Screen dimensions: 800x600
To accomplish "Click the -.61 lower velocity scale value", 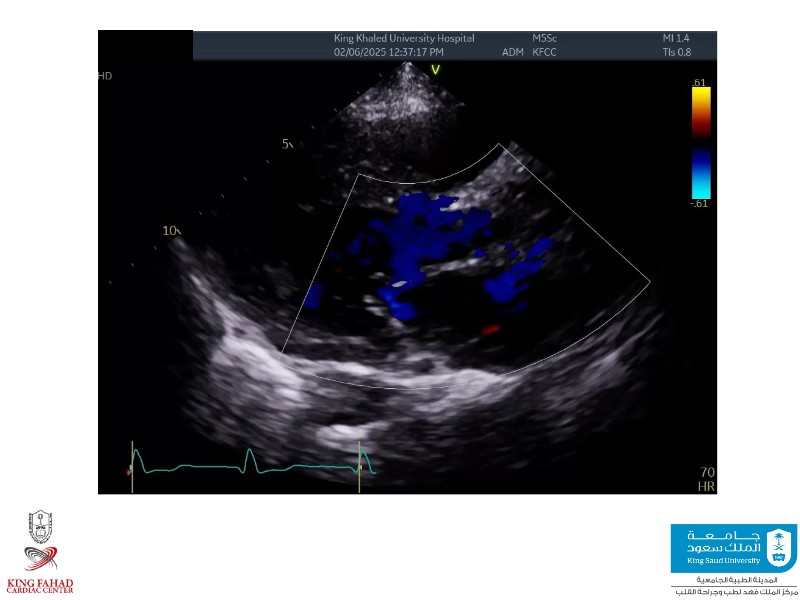I will pyautogui.click(x=700, y=204).
